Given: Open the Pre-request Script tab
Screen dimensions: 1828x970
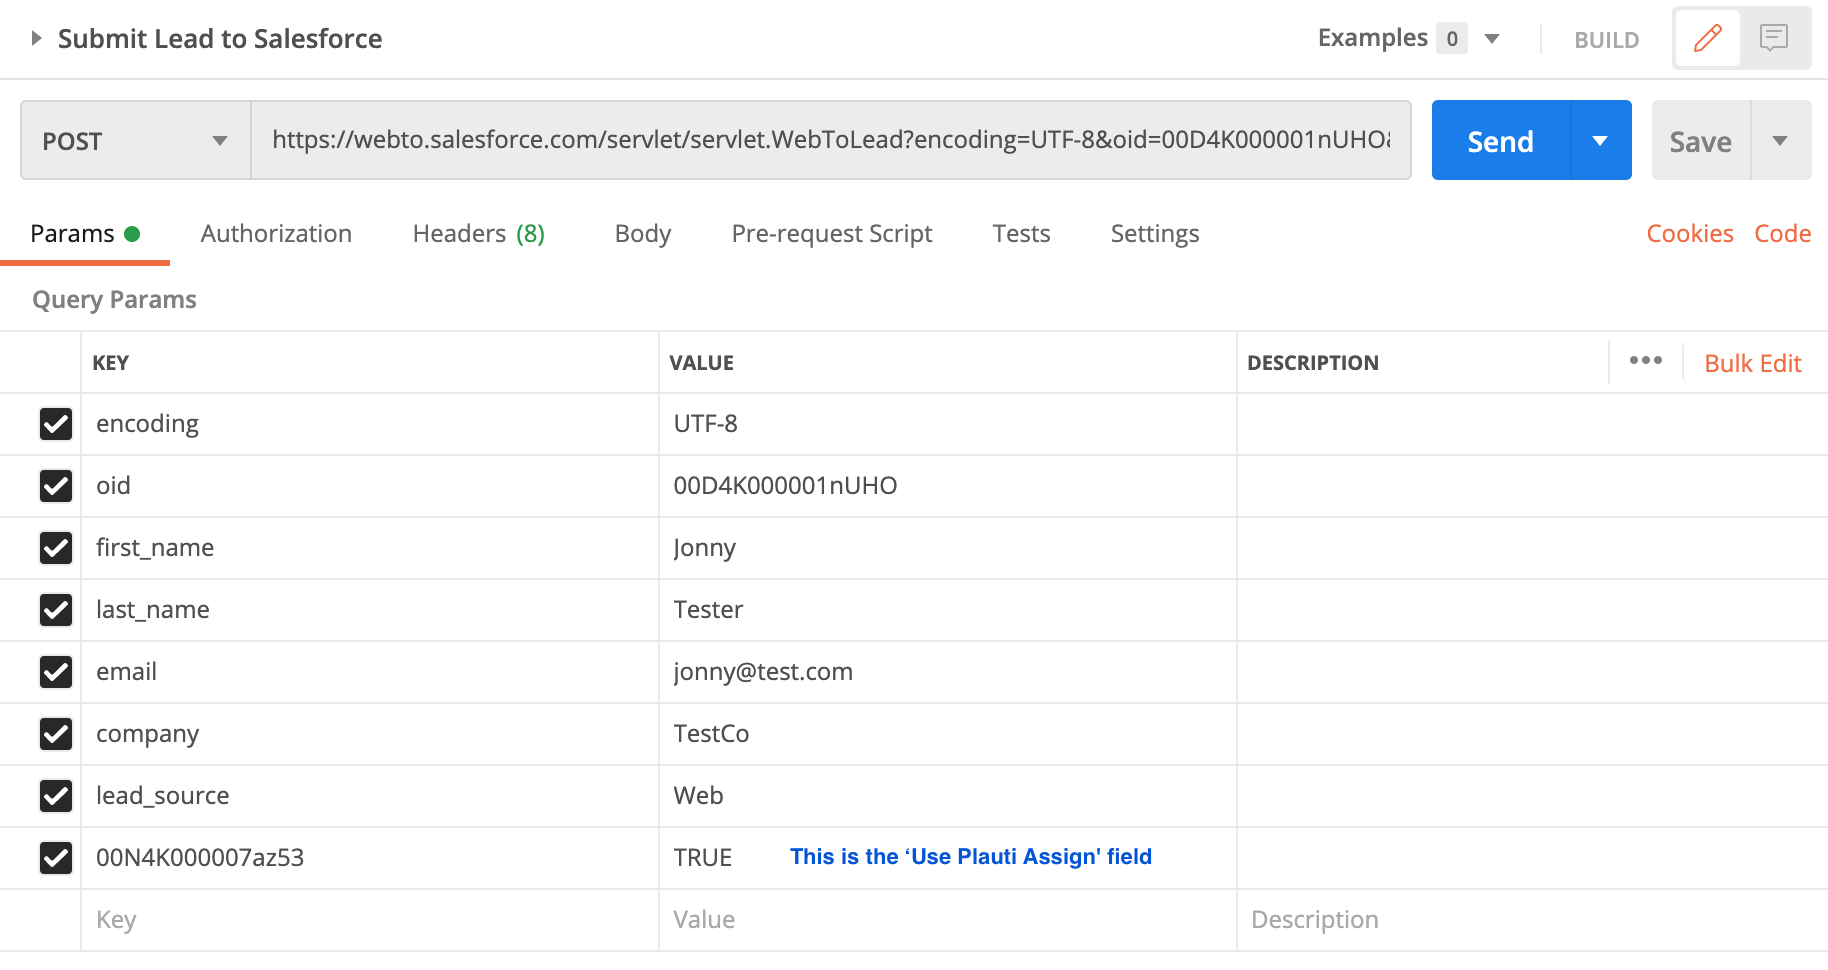Looking at the screenshot, I should (832, 234).
